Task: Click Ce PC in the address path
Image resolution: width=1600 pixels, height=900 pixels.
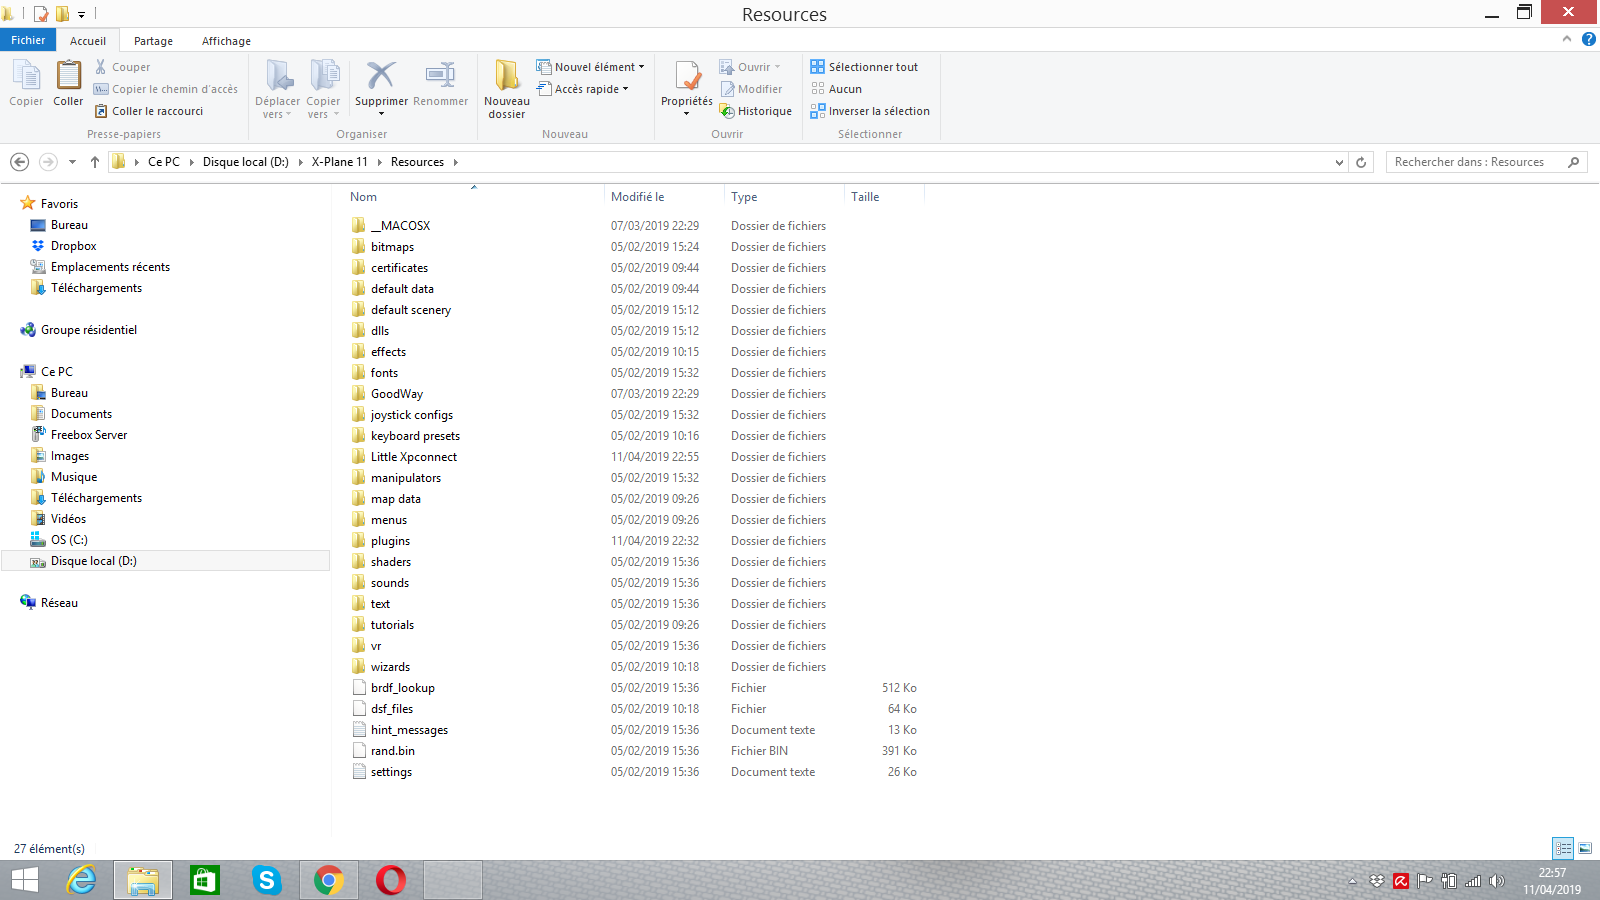Action: pyautogui.click(x=164, y=162)
